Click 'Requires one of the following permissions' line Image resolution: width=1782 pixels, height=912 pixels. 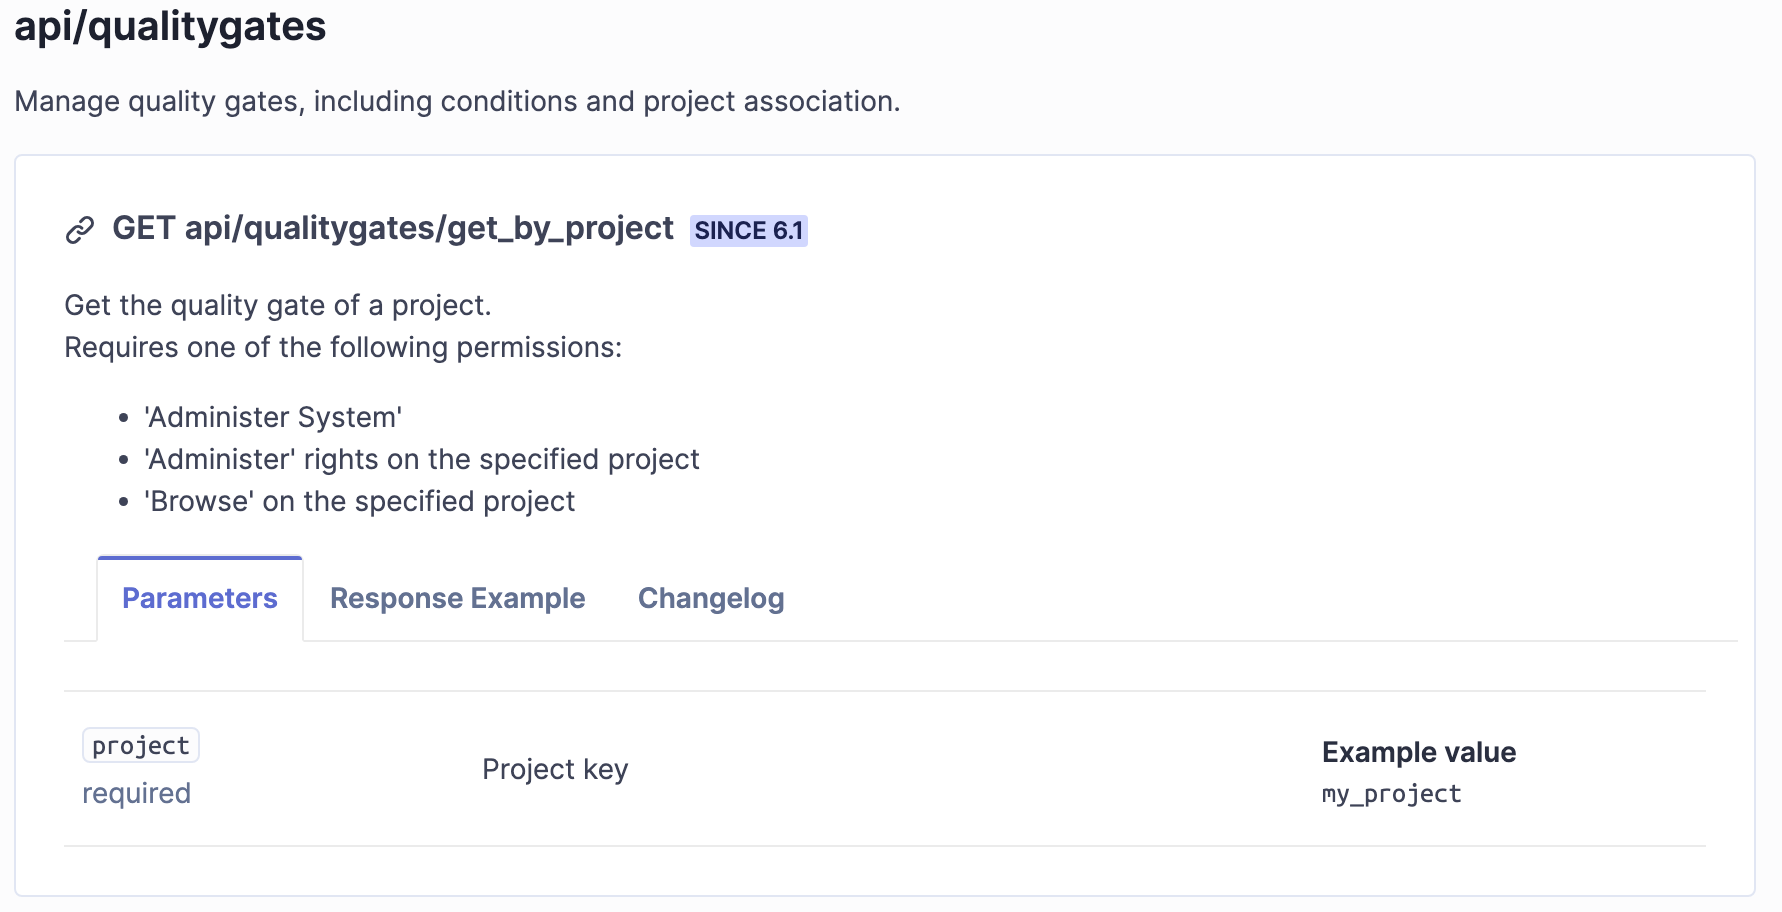tap(343, 347)
